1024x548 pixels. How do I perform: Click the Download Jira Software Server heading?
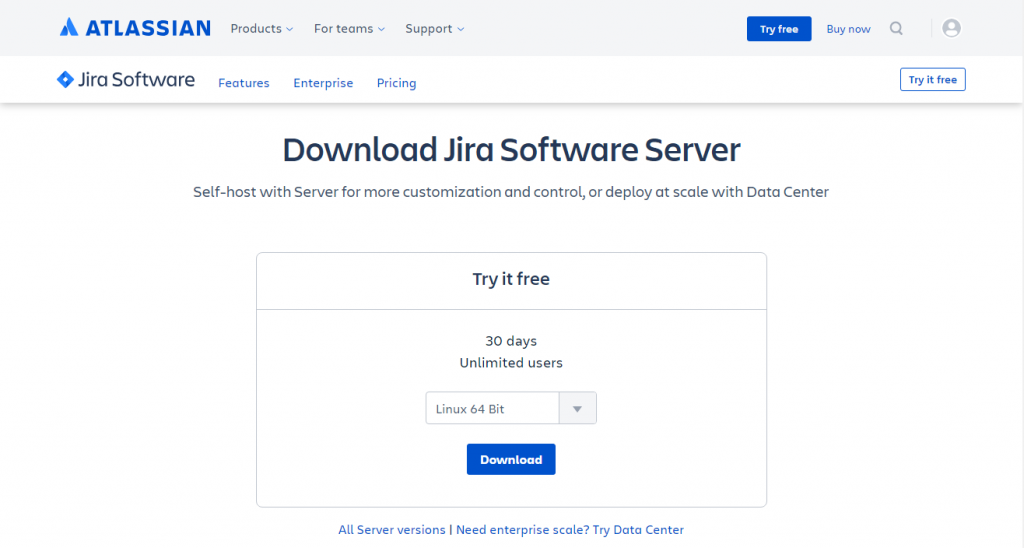point(511,150)
